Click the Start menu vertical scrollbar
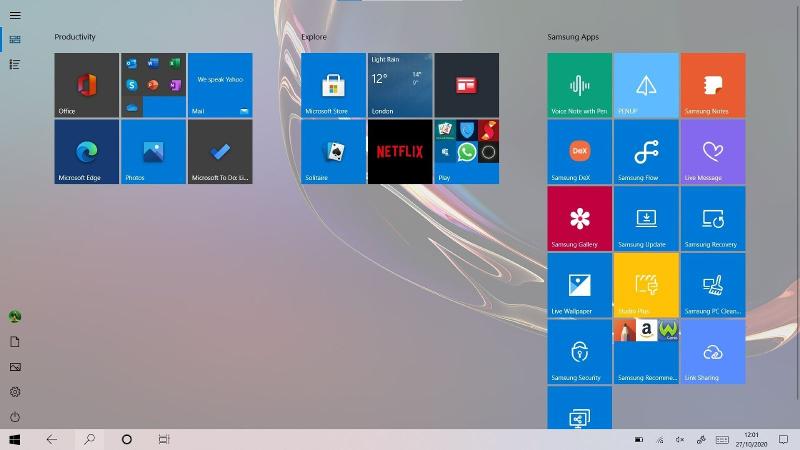Screen dimensions: 800x450 [x=797, y=204]
